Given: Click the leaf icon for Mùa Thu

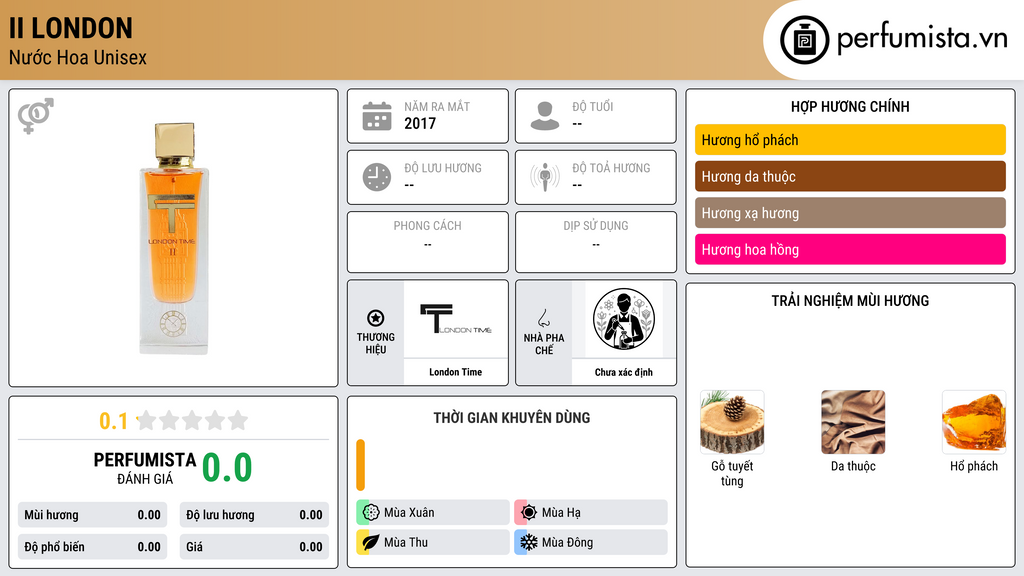Looking at the screenshot, I should click(371, 542).
